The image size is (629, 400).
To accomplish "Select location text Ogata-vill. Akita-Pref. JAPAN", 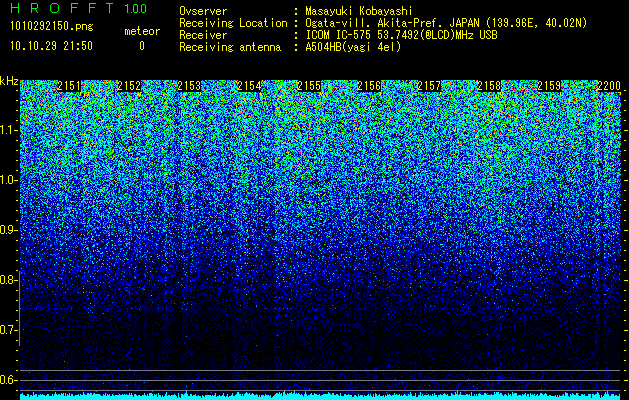I will click(392, 23).
